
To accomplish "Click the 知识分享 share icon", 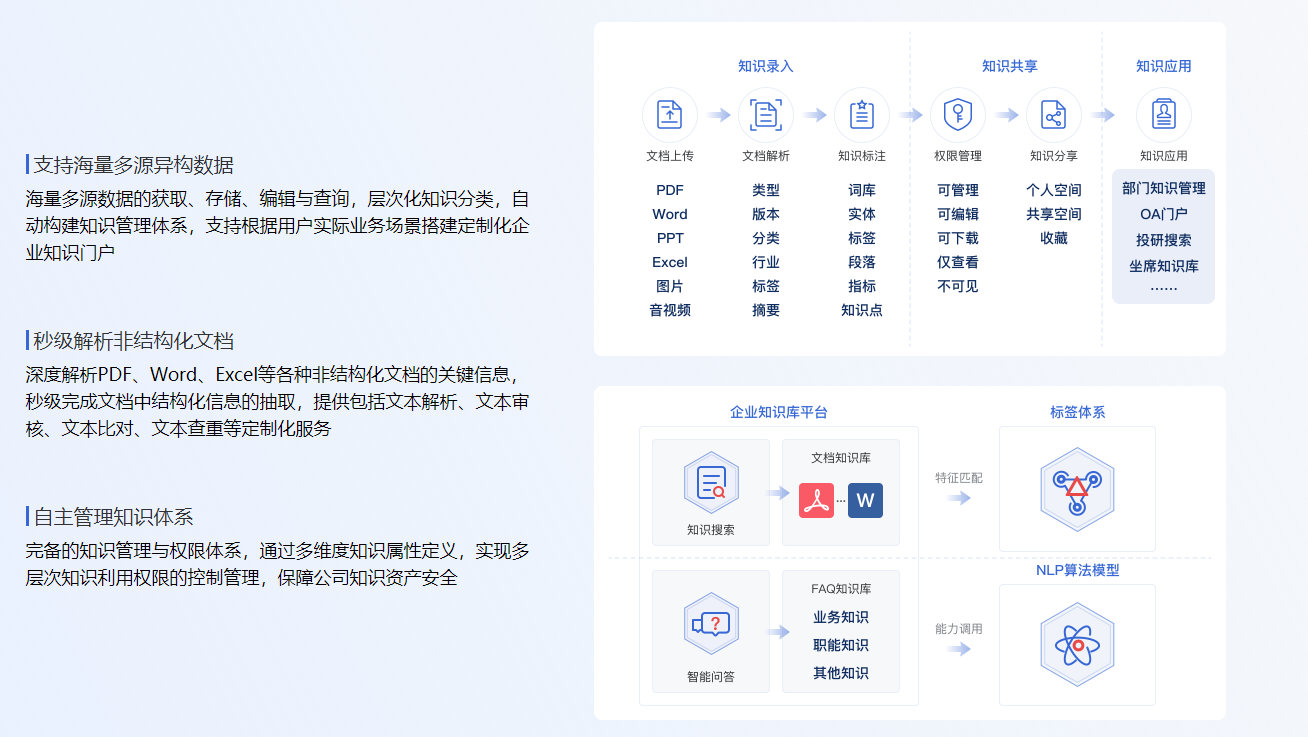I will [1054, 115].
